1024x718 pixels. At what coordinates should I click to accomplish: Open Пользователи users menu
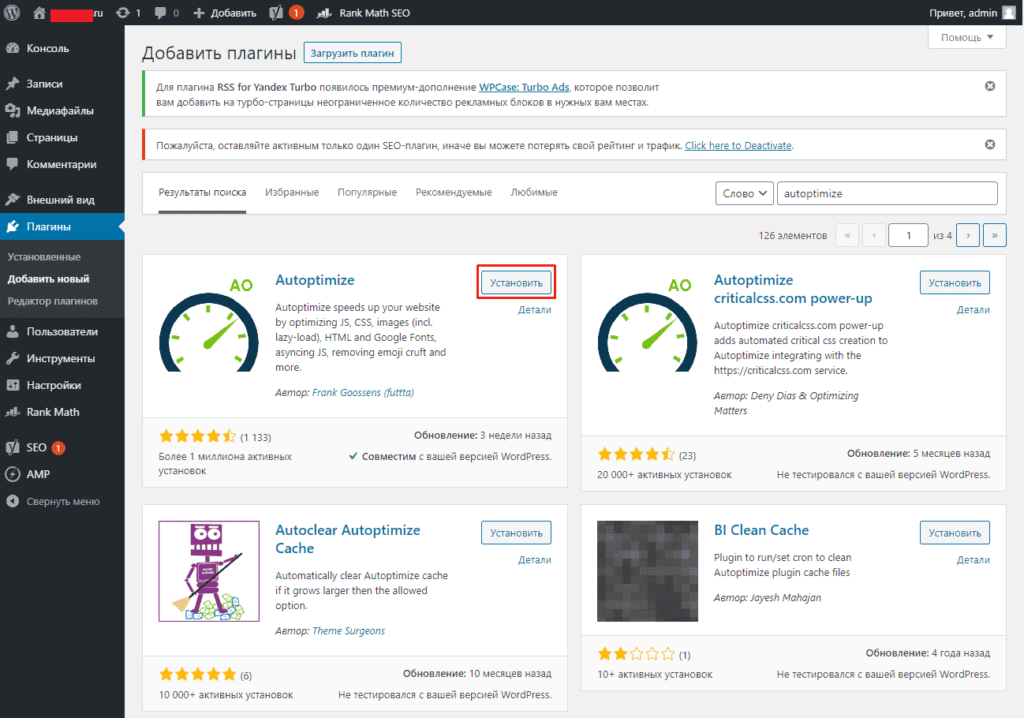(x=62, y=331)
